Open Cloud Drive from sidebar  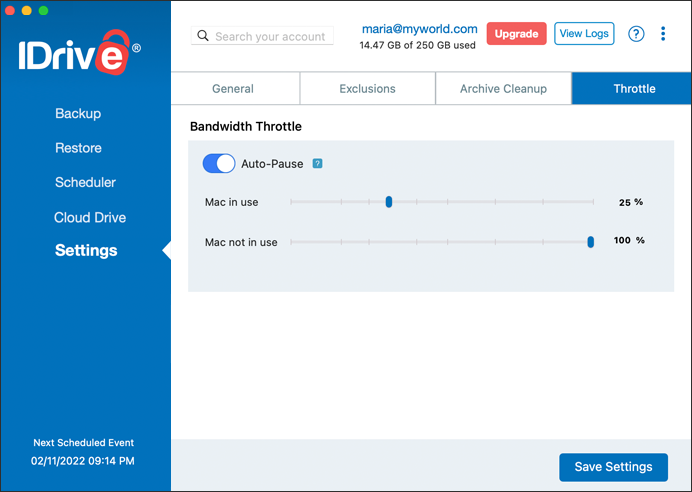90,218
